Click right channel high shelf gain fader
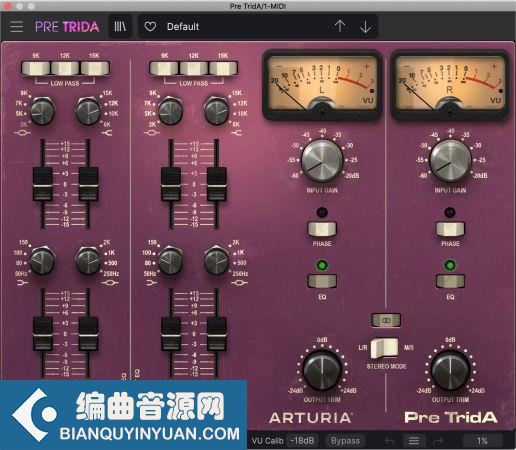 (x=217, y=184)
